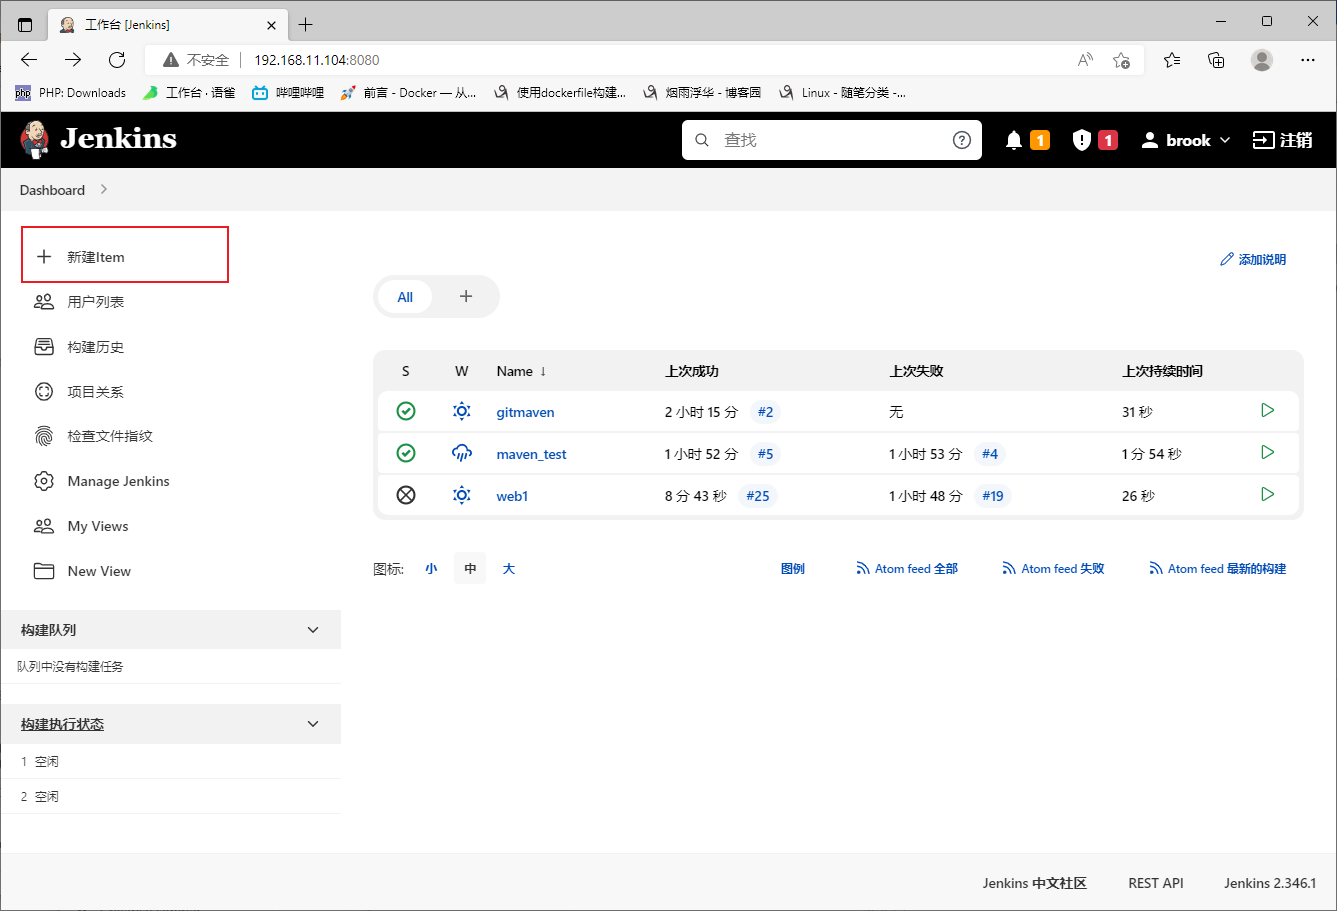The image size is (1337, 911).
Task: Open Atom feed 失败 link
Action: (x=1053, y=569)
